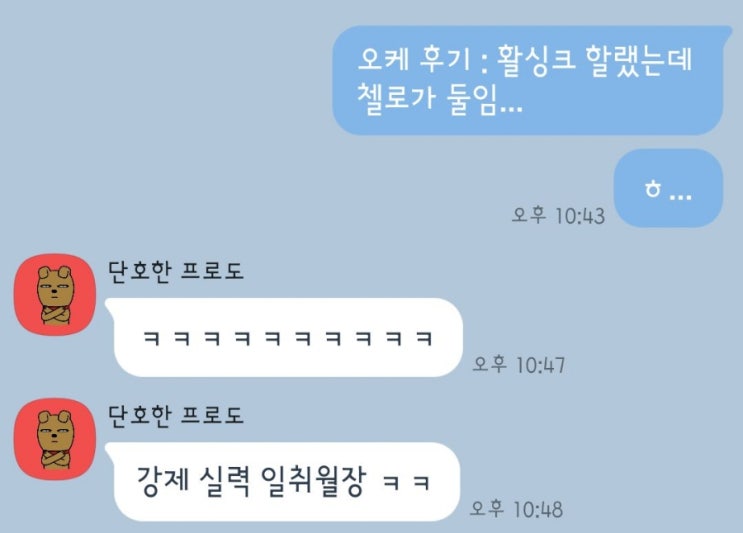
Task: Open the Frodo avatar beside the ㅋㅋㅋㅋ message
Action: (55, 295)
